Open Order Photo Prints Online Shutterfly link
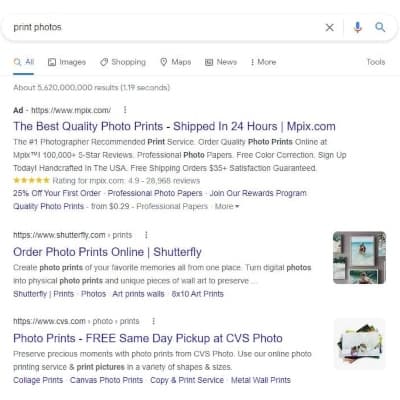The image size is (400, 400). 107,252
